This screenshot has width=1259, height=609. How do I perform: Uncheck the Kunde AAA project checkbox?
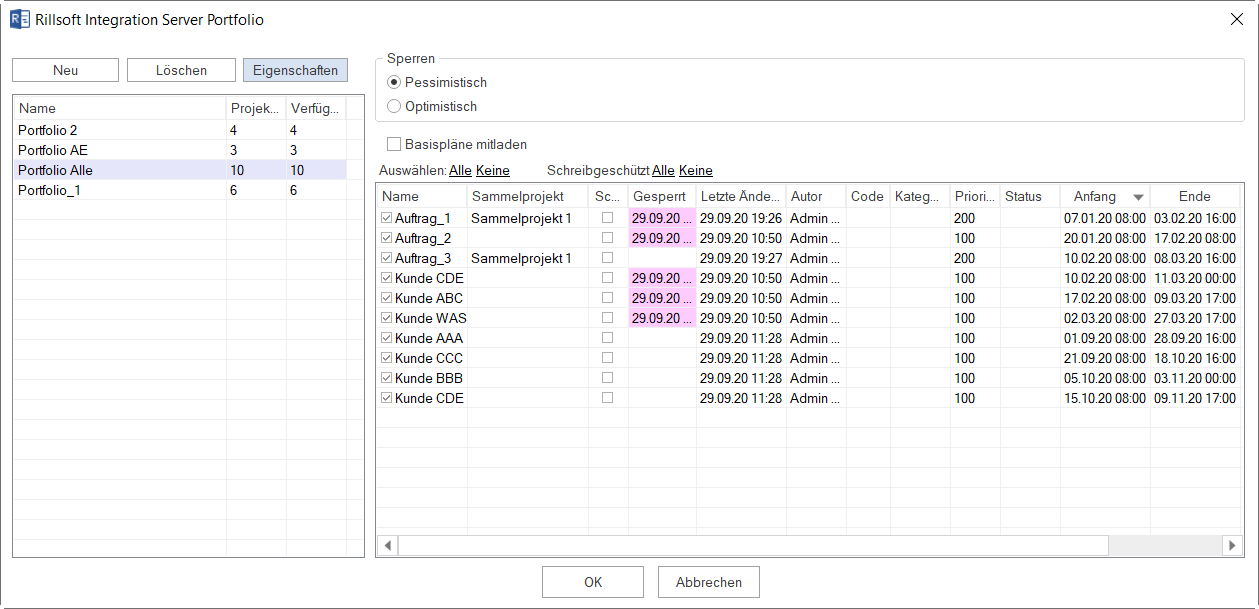coord(387,338)
